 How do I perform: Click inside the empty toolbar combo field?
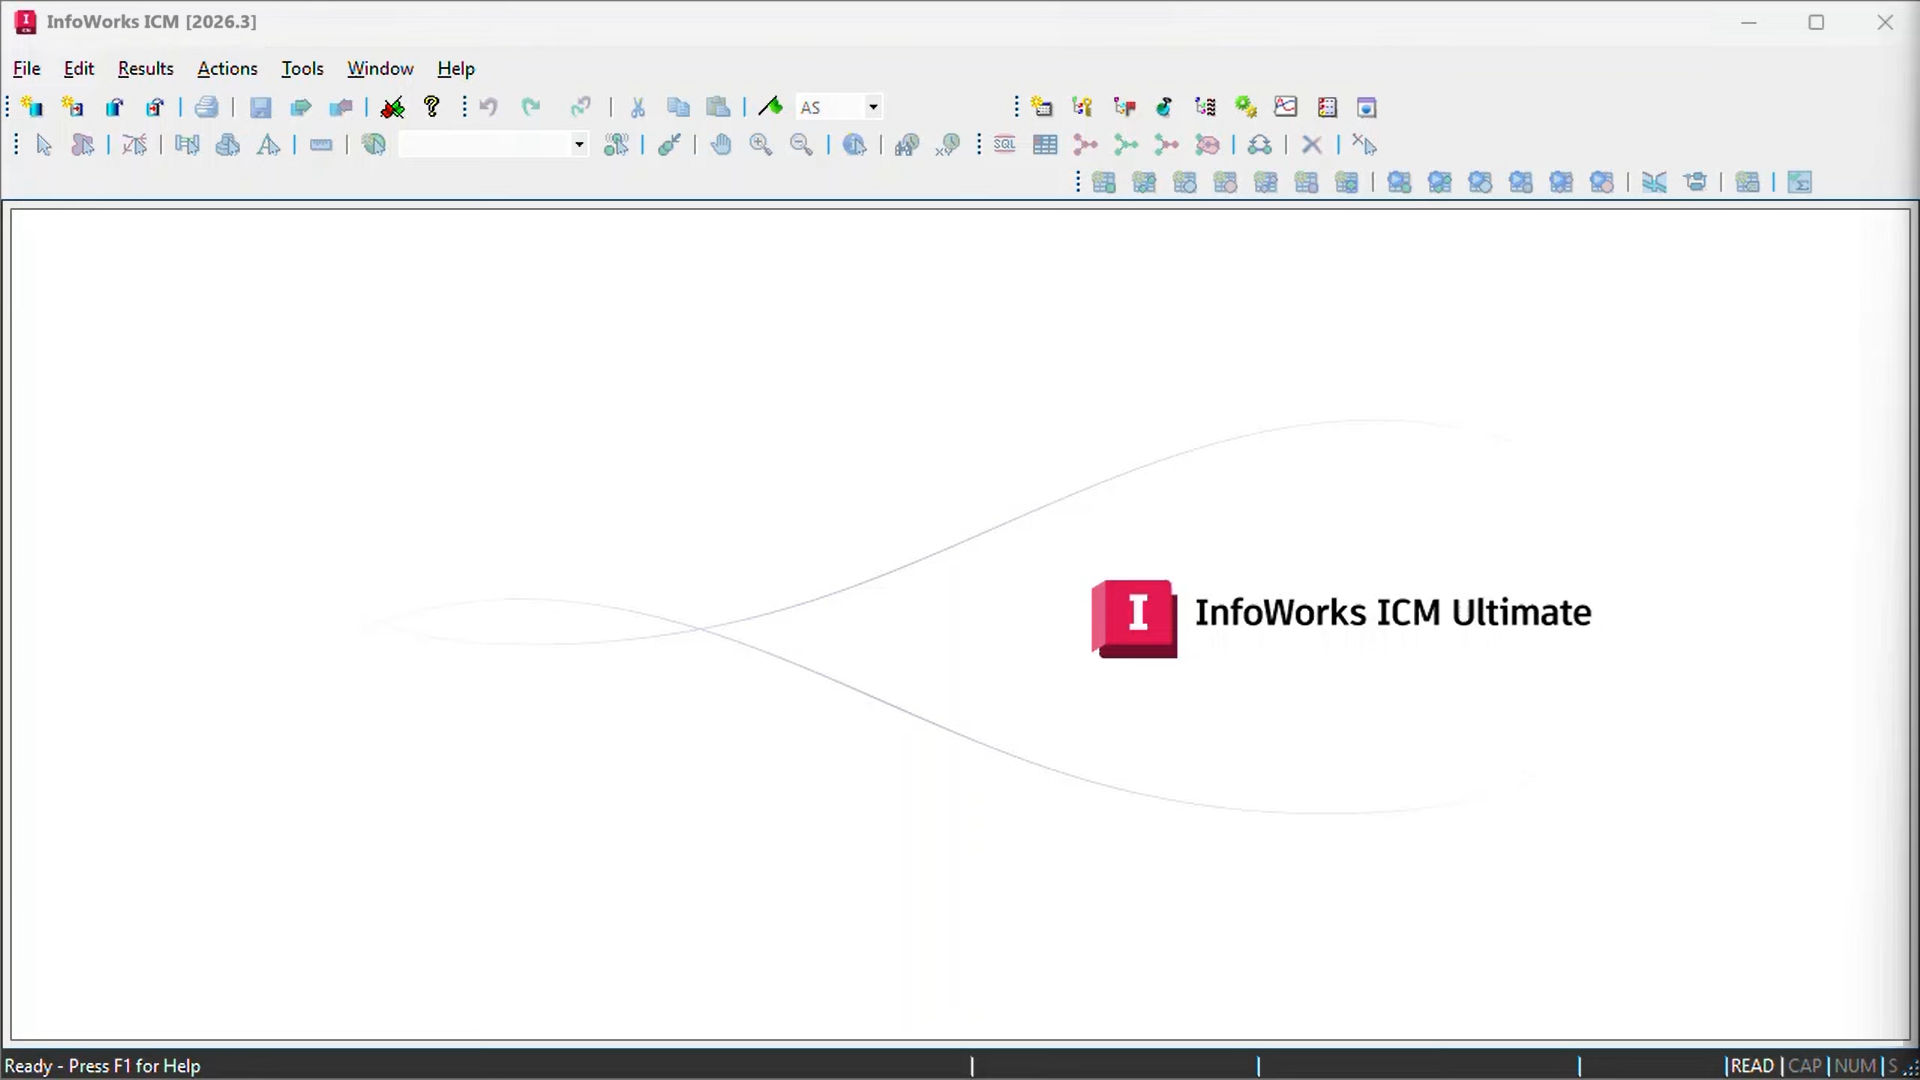pyautogui.click(x=485, y=145)
